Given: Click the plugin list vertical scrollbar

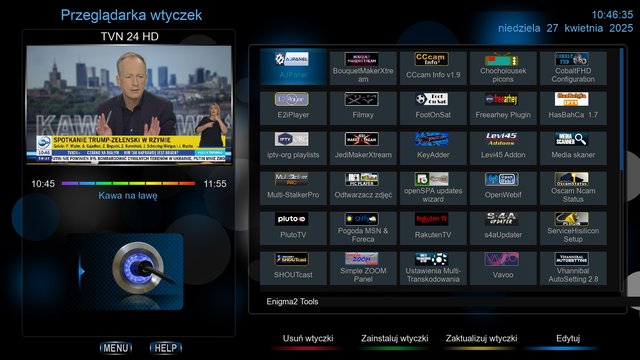Looking at the screenshot, I should [622, 169].
